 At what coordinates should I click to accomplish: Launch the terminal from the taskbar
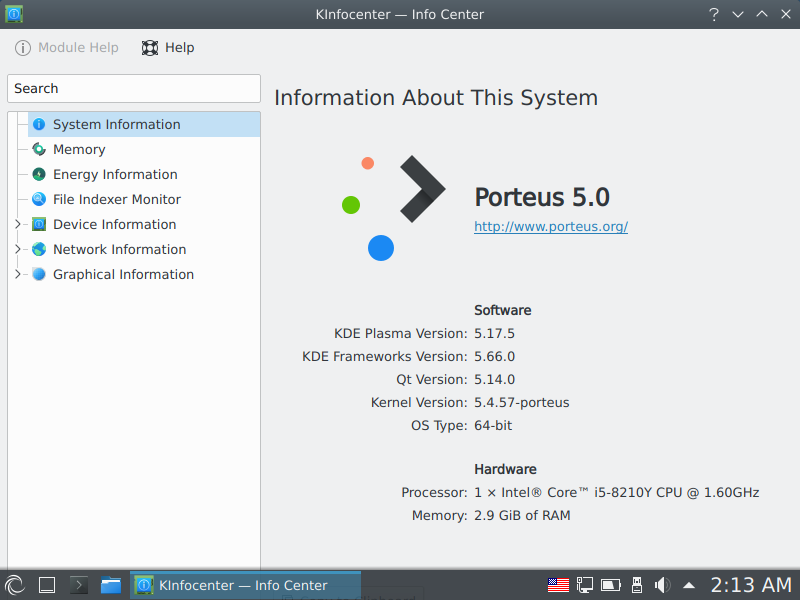79,585
